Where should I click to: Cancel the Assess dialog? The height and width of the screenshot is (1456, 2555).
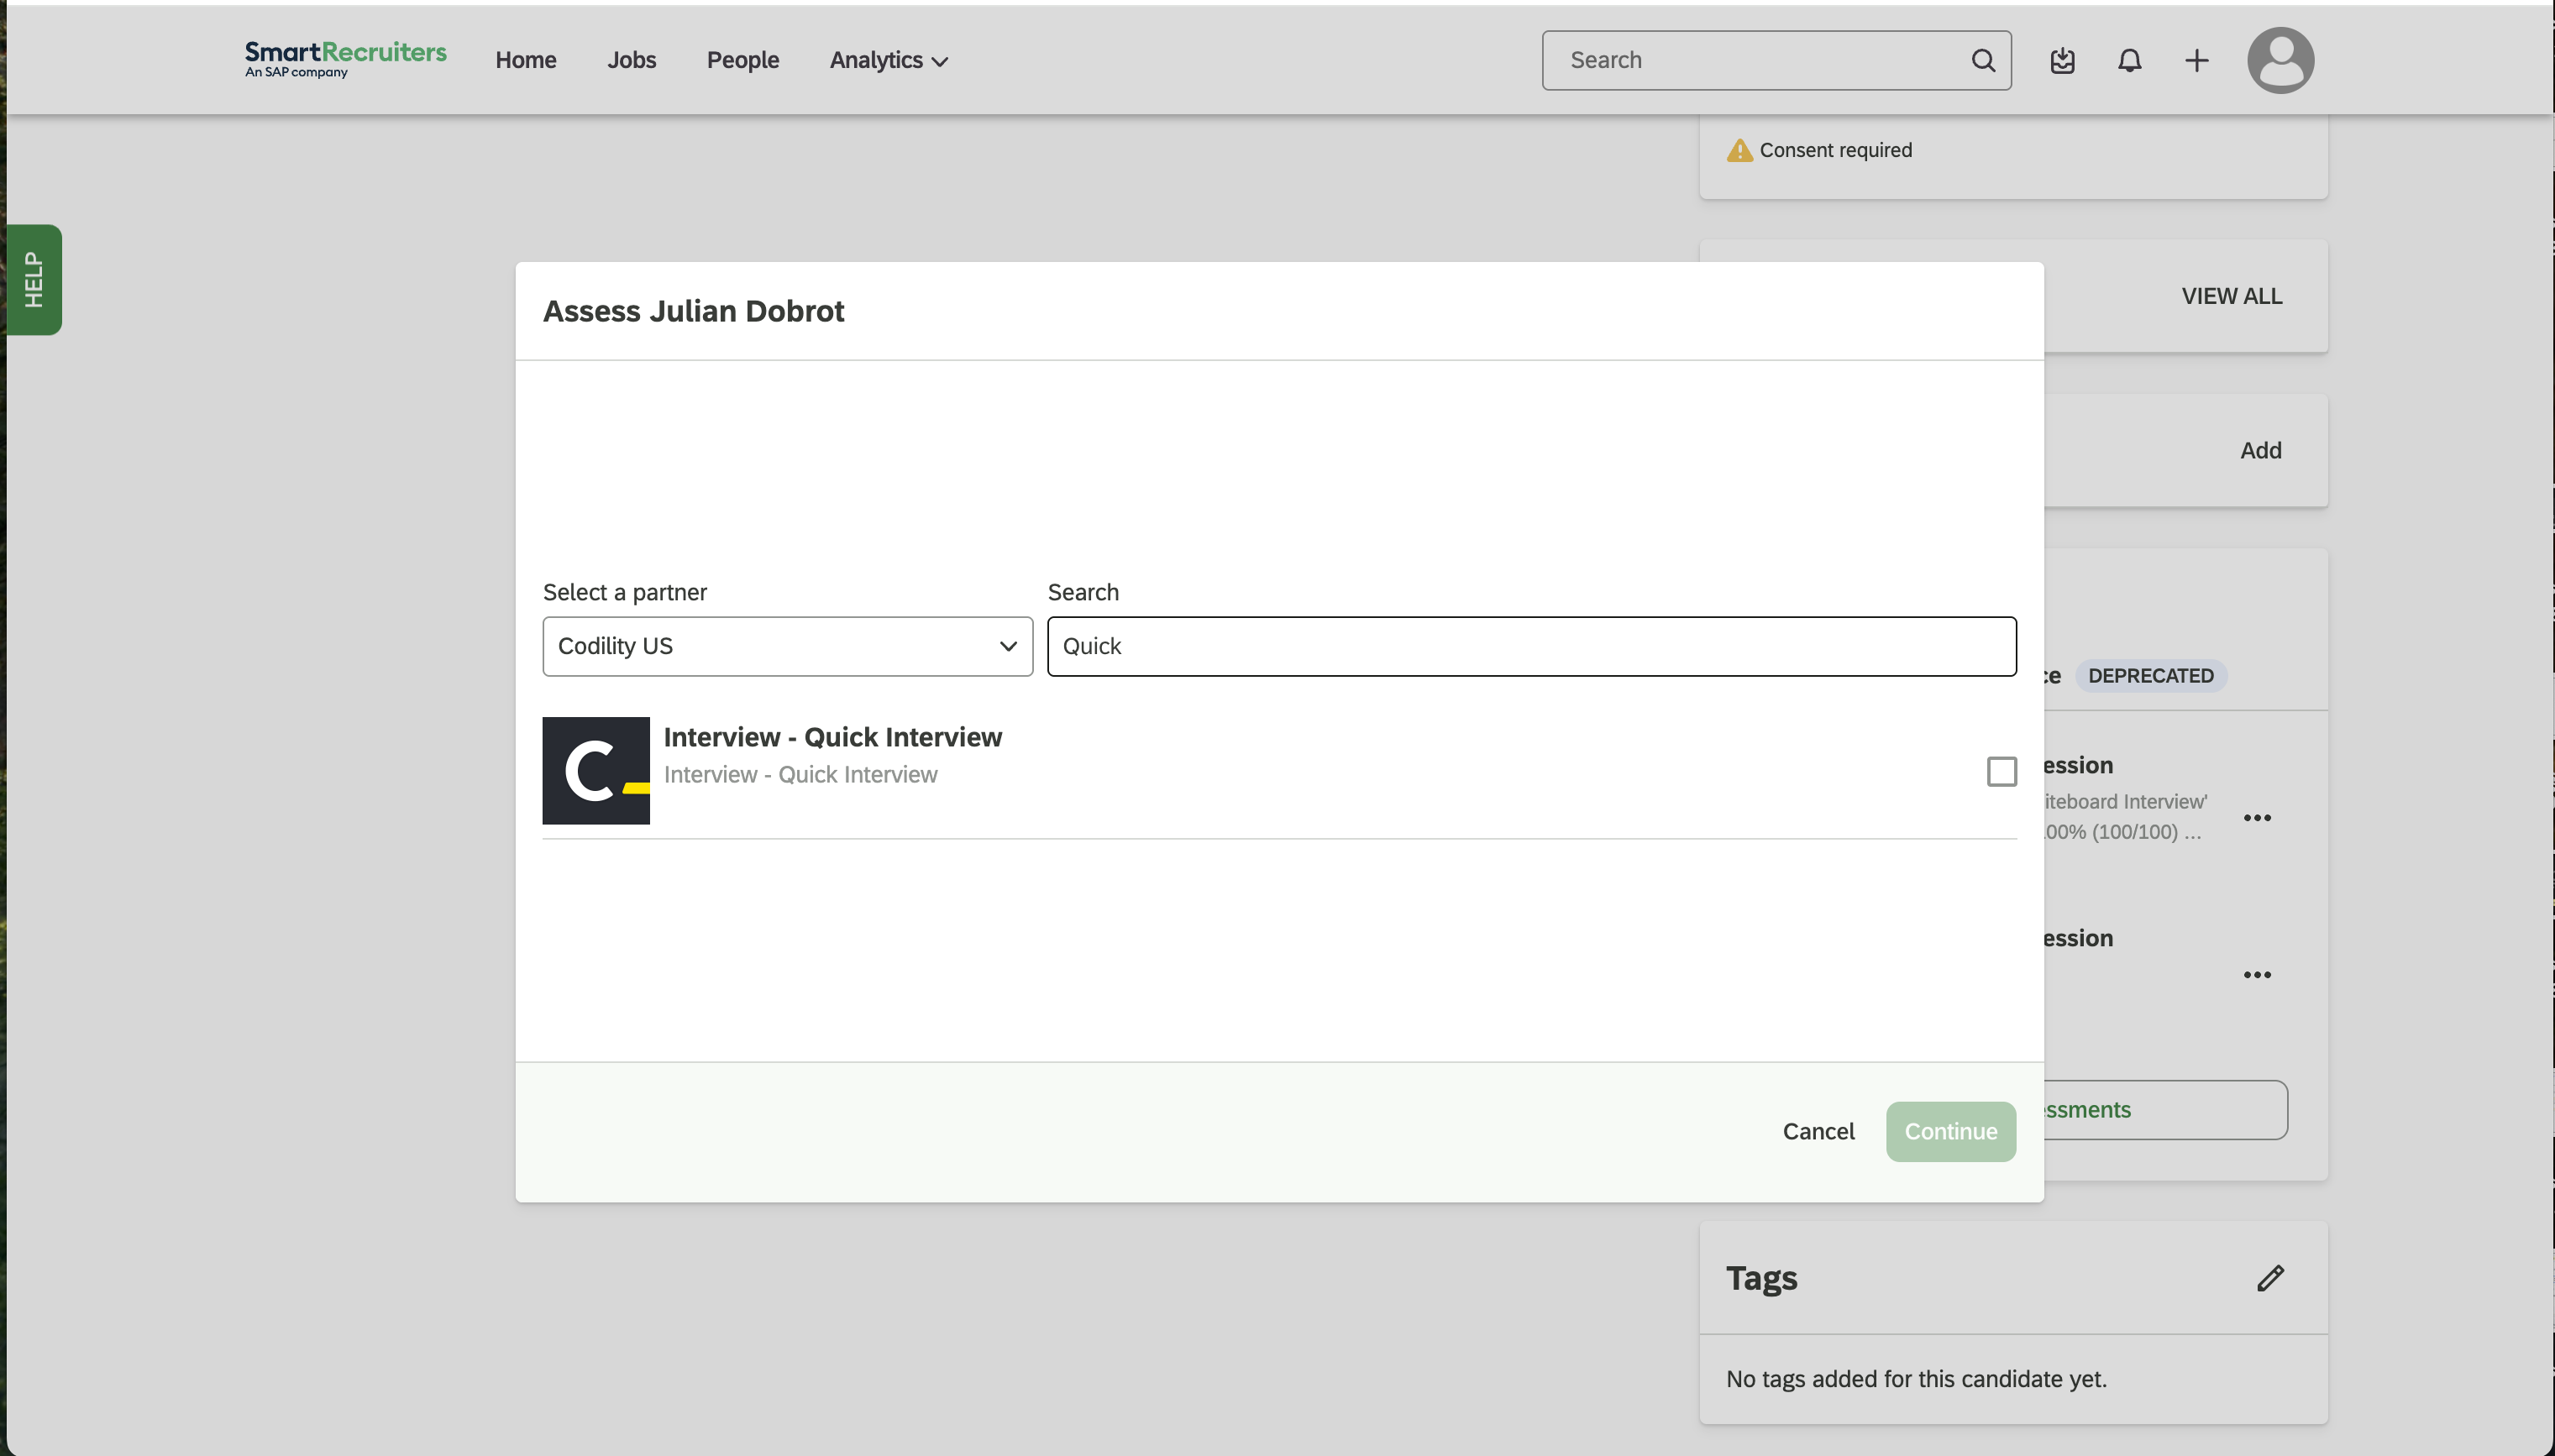[1818, 1131]
